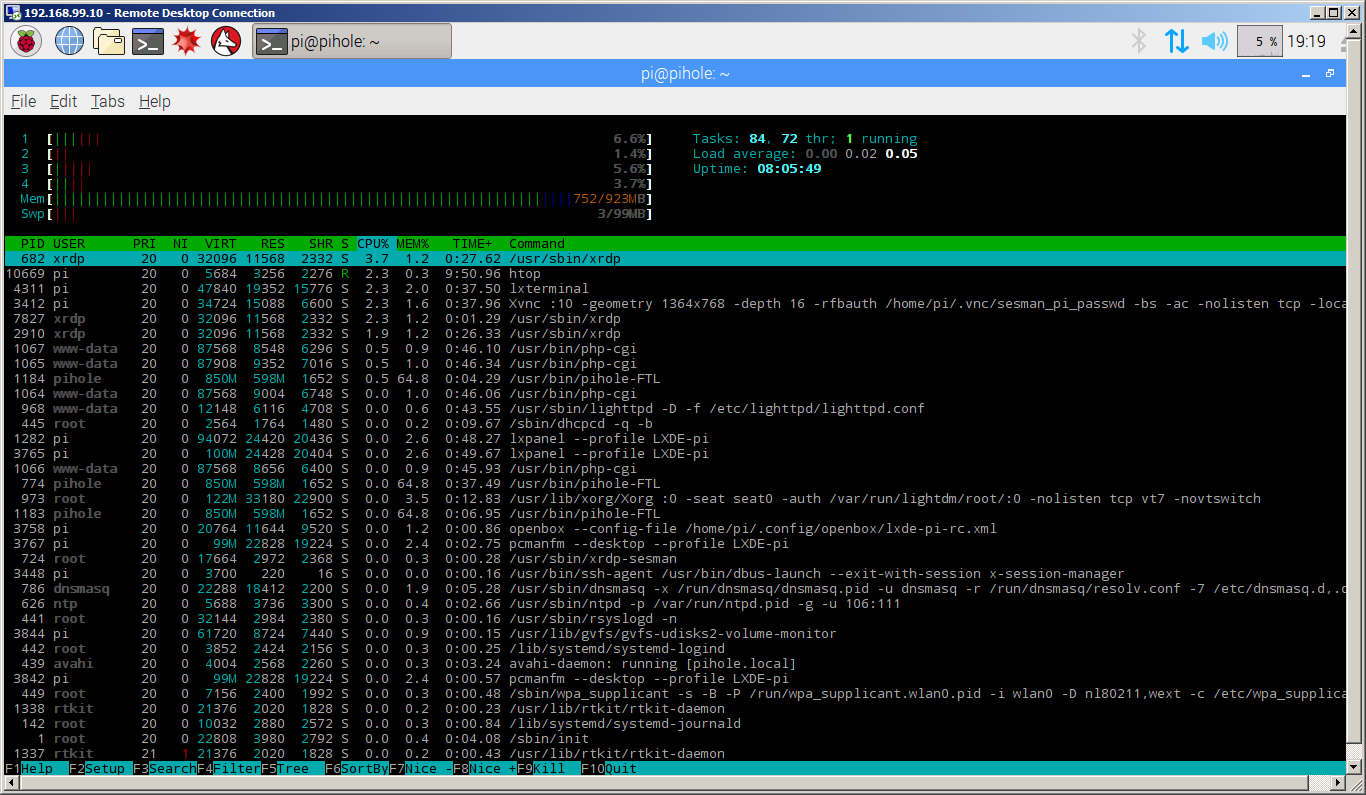Open the Raspberry Pi main menu
Screen dimensions: 1366x795
click(26, 41)
